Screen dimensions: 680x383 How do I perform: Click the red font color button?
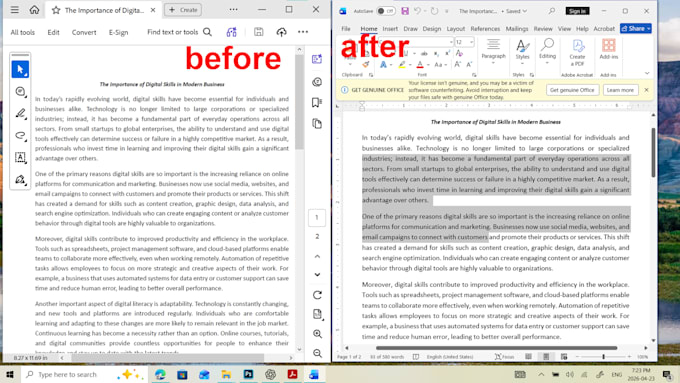pos(420,65)
